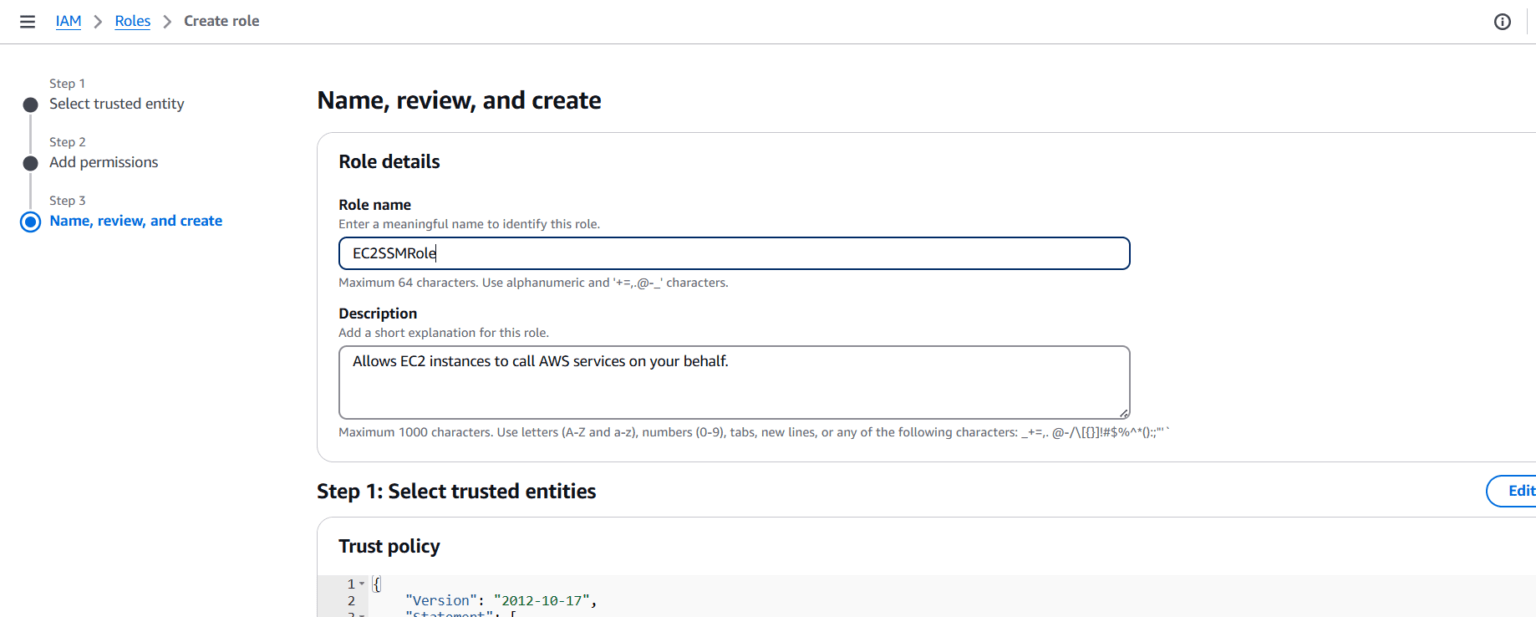Click the "Name, review, and create" page heading
The height and width of the screenshot is (617, 1536).
coord(459,100)
